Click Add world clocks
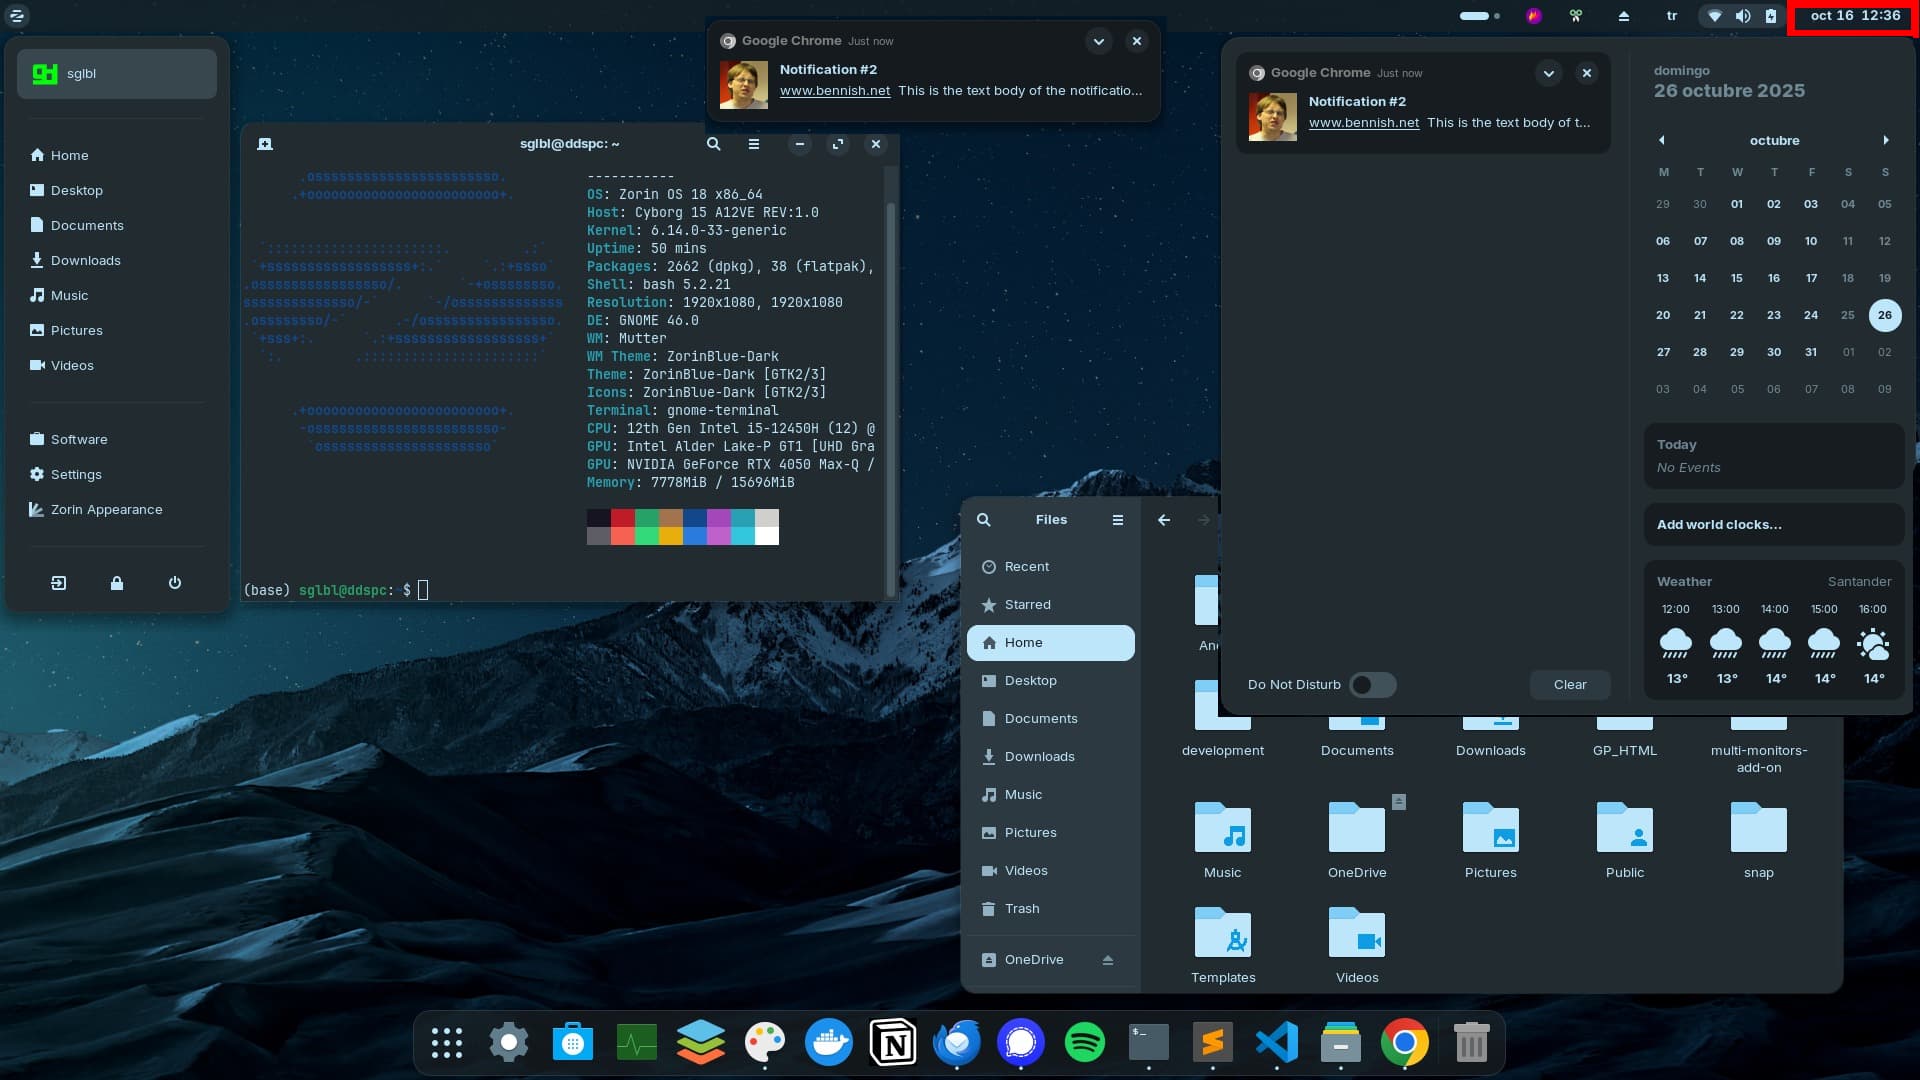Image resolution: width=1920 pixels, height=1080 pixels. (x=1719, y=525)
